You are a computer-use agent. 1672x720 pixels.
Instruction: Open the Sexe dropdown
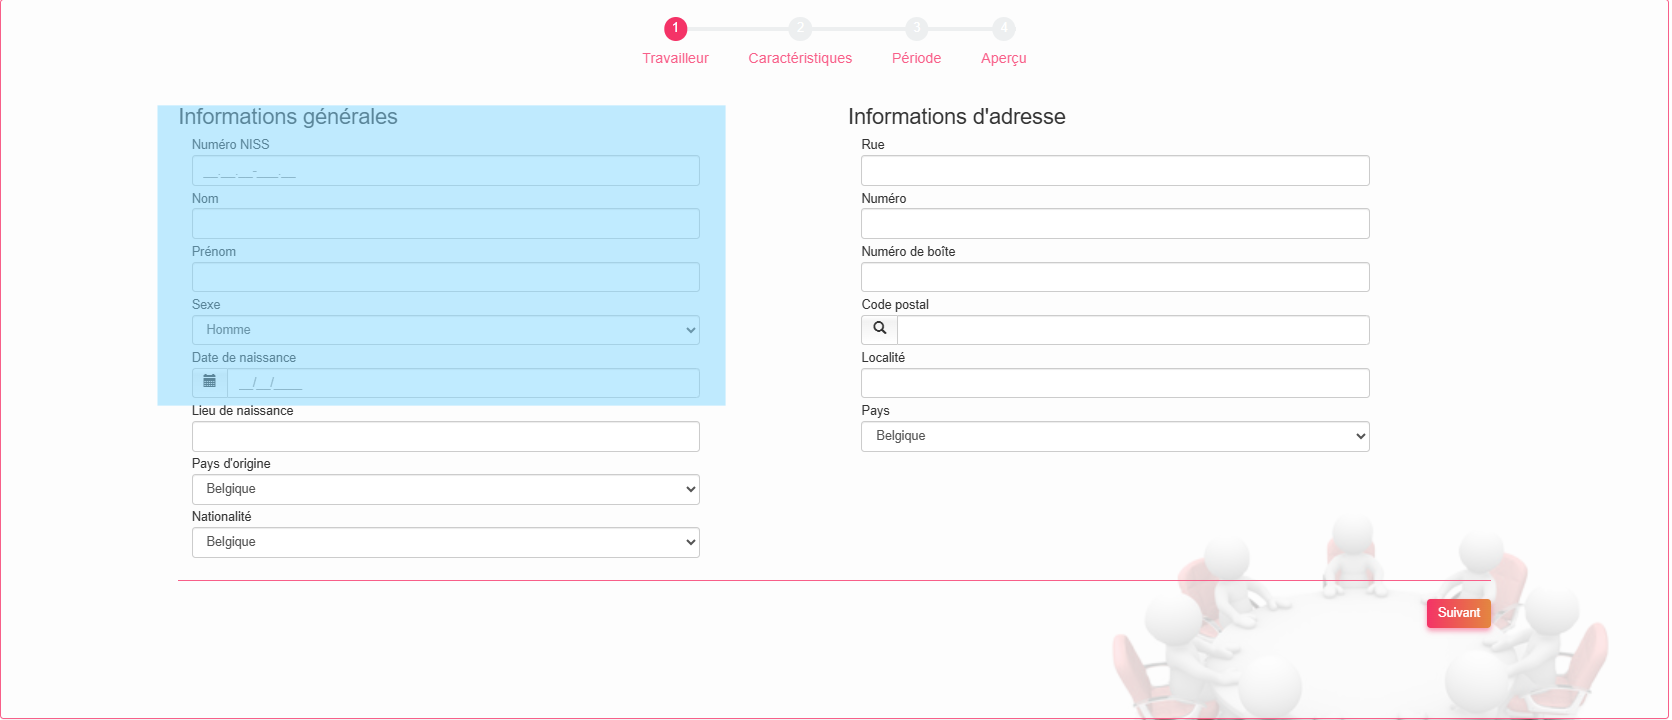click(x=445, y=330)
